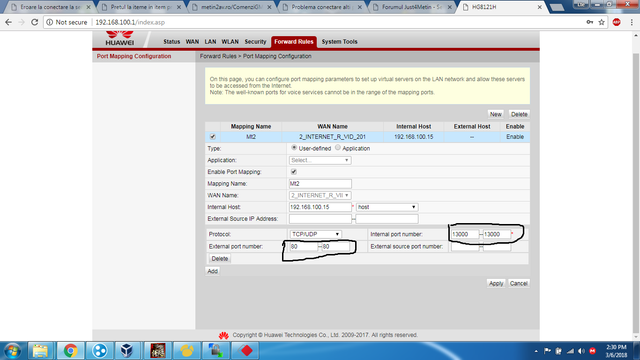Close the Eroare la conectare tab

[x=88, y=7]
